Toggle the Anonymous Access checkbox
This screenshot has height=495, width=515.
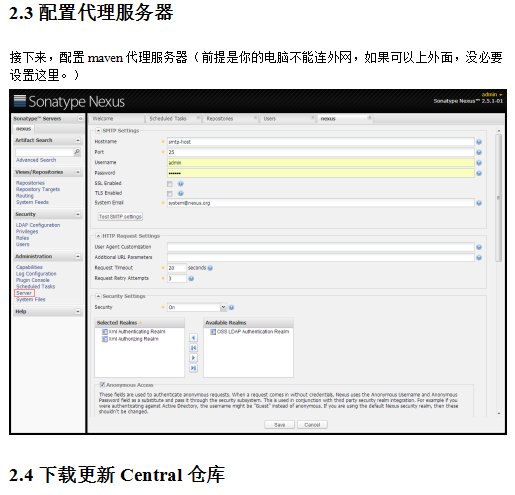(102, 385)
